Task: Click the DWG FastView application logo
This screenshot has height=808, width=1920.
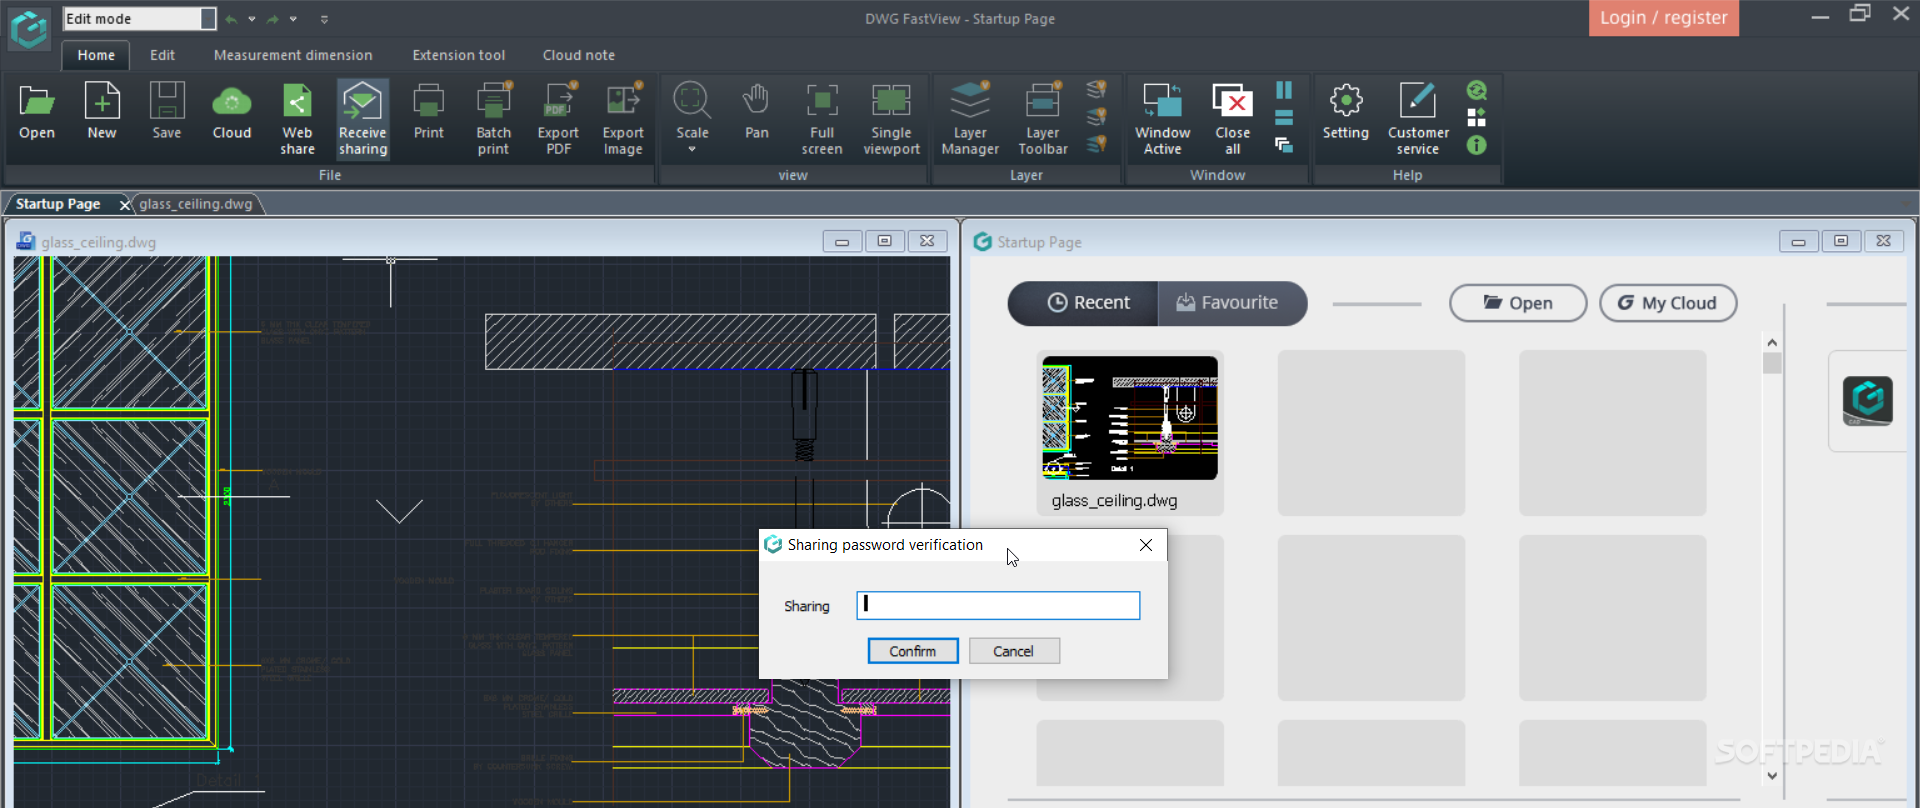Action: click(29, 29)
